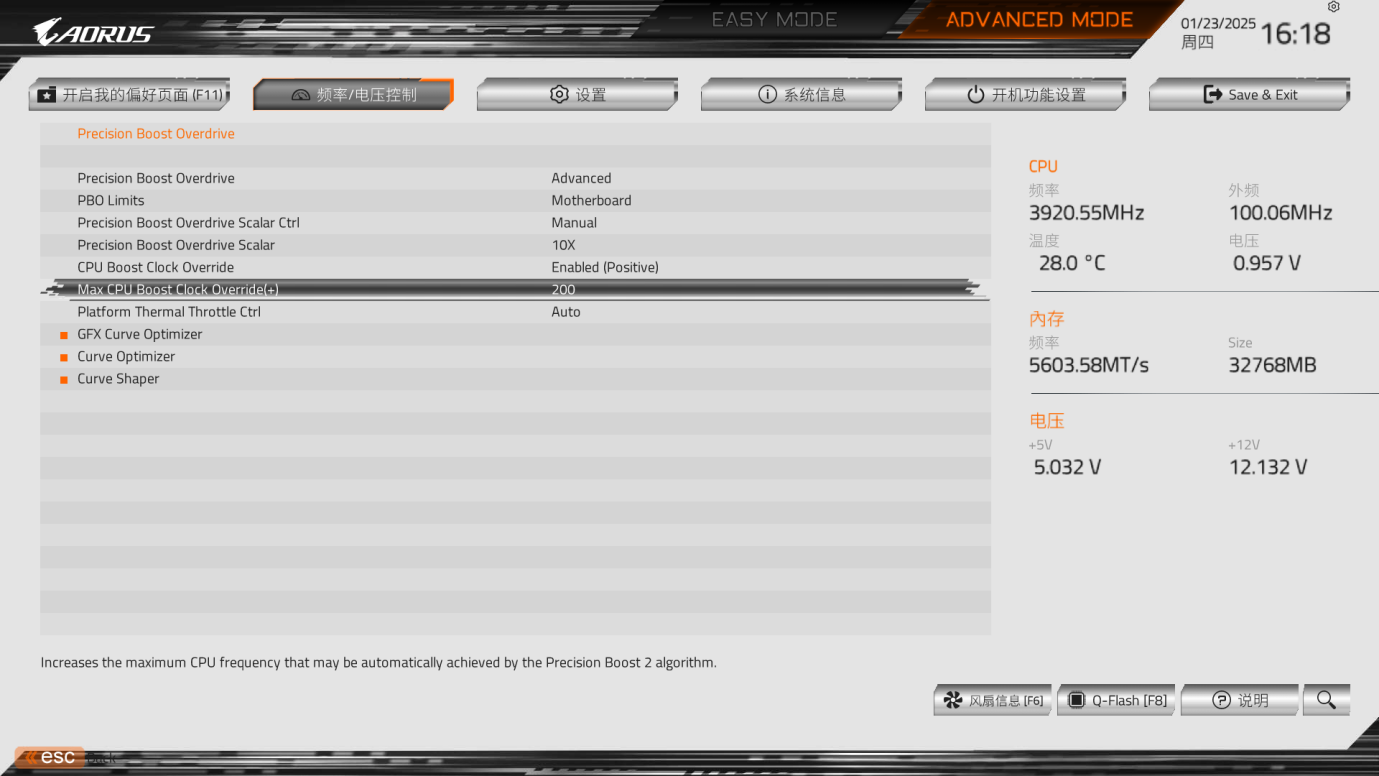Click the esc back button
The image size is (1379, 776).
point(49,757)
